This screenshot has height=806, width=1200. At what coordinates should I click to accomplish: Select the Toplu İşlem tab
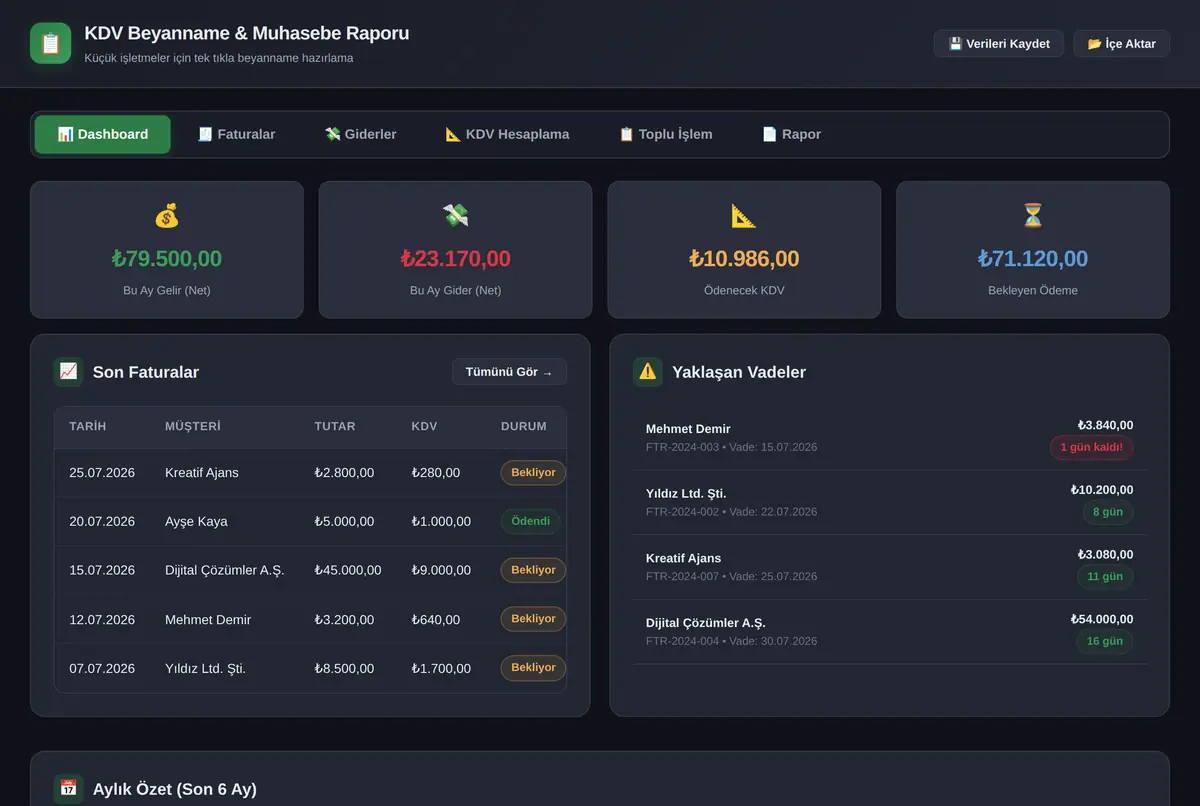click(x=666, y=135)
